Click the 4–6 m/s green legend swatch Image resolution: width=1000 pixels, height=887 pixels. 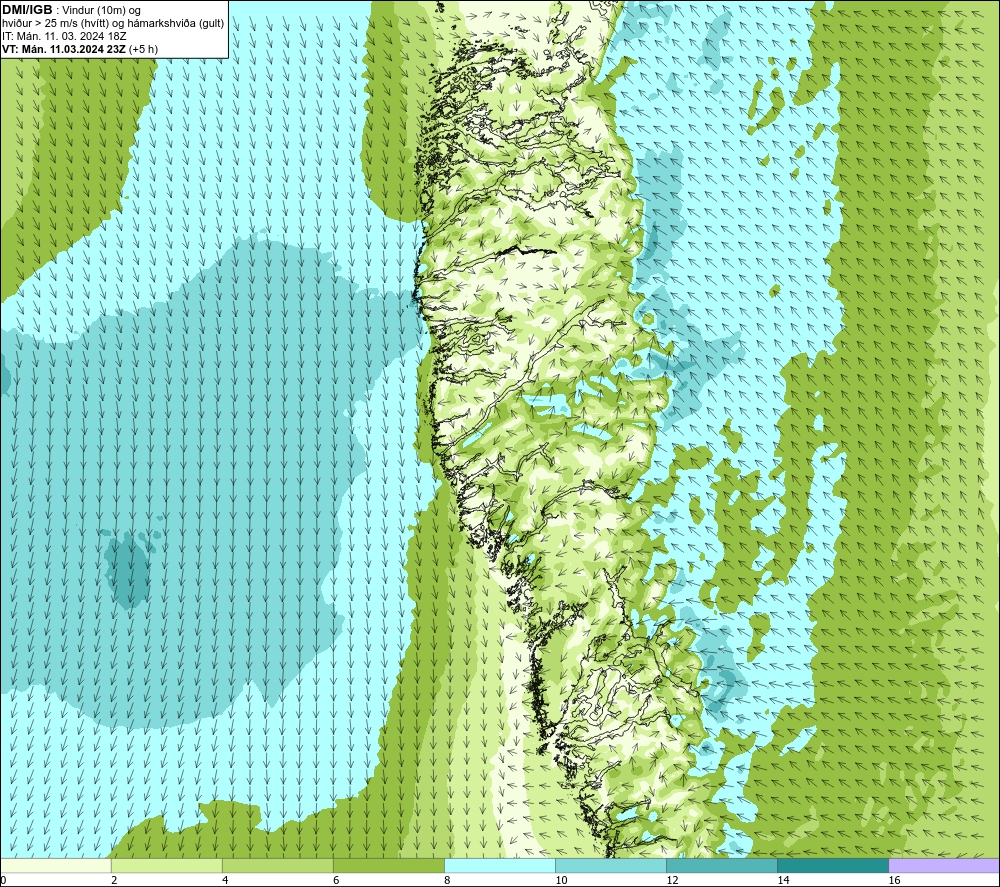pos(277,866)
